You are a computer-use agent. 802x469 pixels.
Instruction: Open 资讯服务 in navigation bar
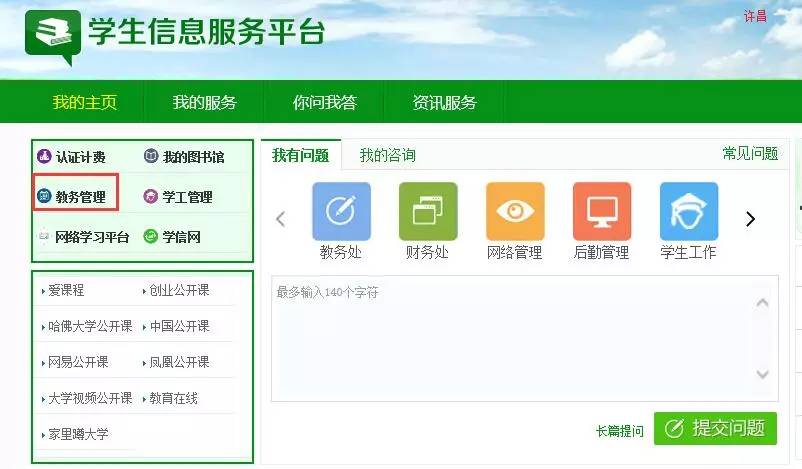[445, 102]
